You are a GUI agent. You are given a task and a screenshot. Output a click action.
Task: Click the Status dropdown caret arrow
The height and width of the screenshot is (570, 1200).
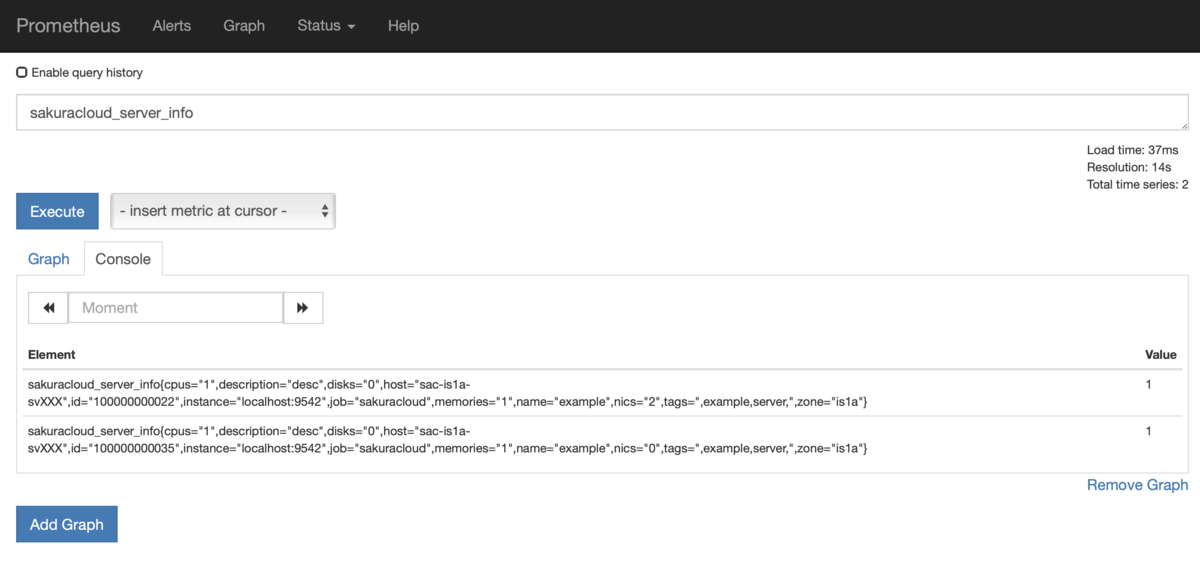[x=351, y=27]
